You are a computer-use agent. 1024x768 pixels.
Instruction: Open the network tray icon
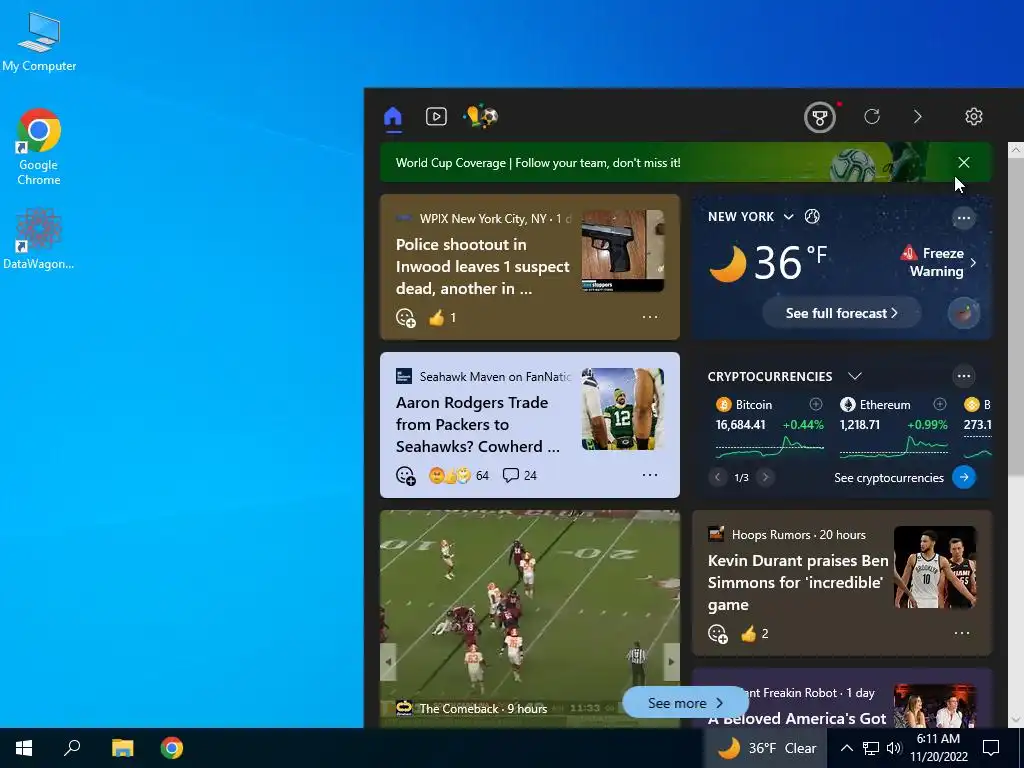click(871, 748)
